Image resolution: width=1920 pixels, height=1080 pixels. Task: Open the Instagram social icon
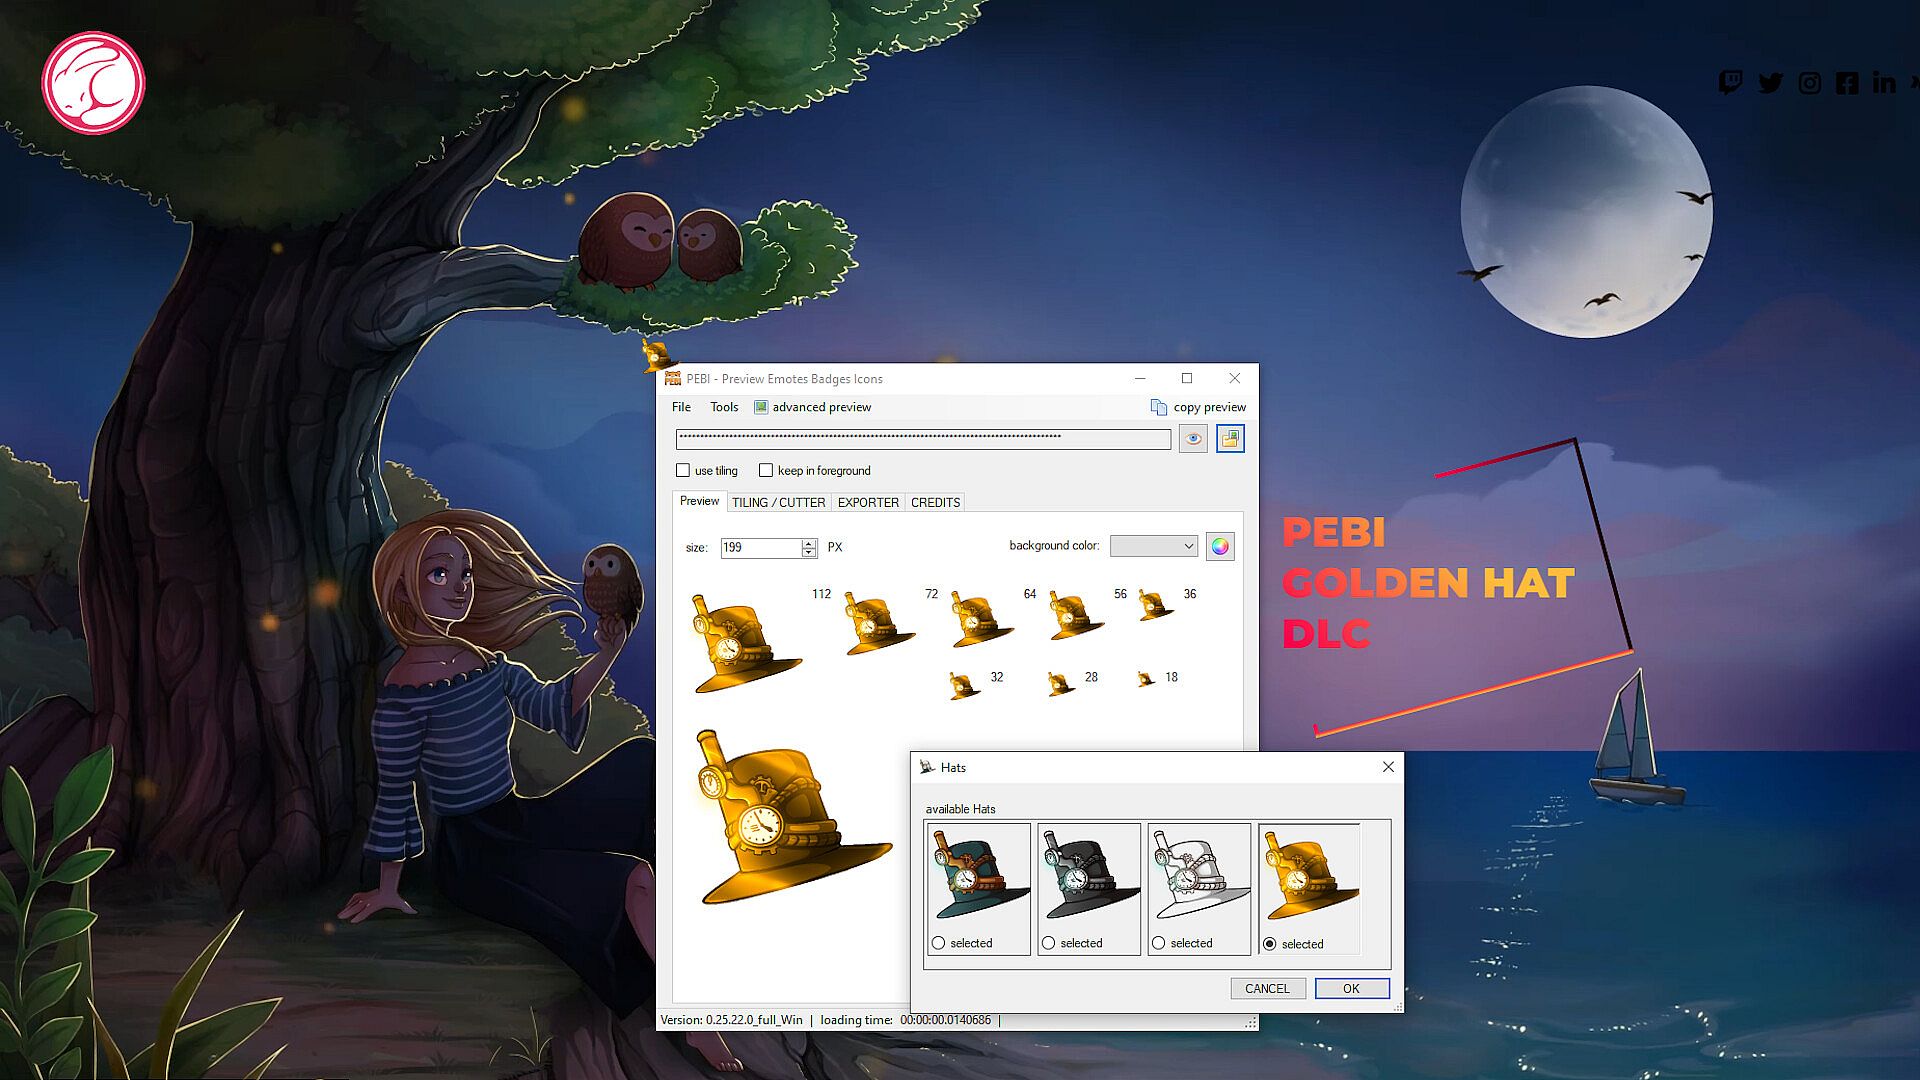[1809, 83]
